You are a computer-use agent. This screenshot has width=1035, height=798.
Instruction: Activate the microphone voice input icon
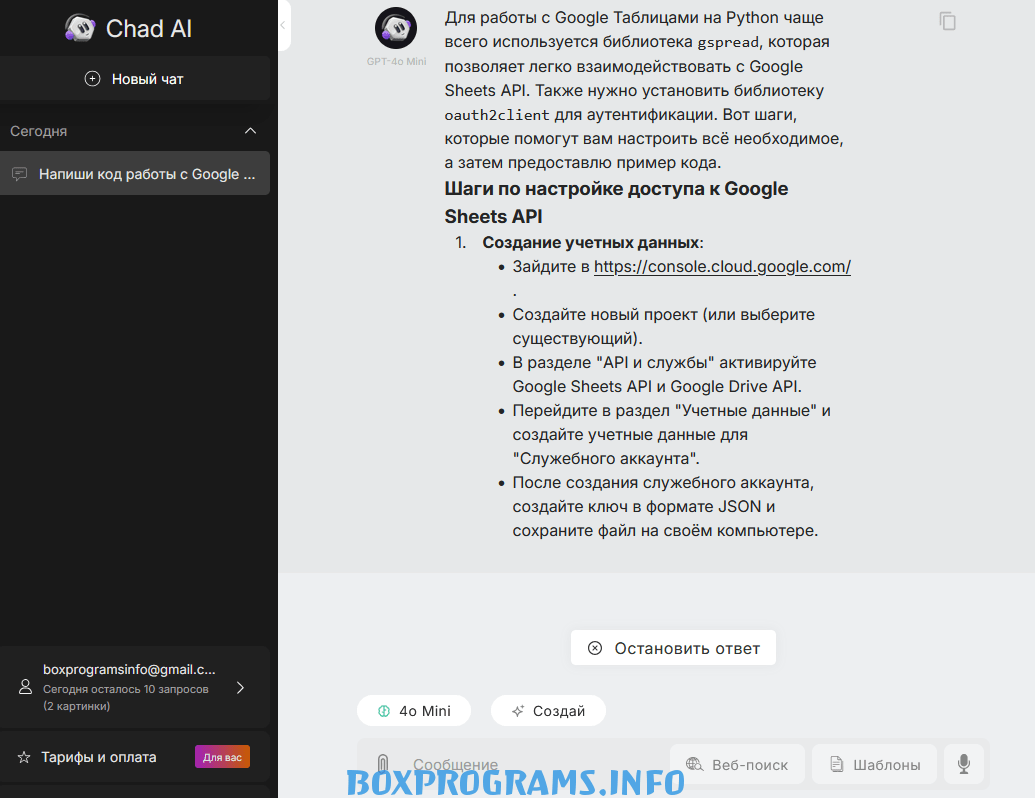(964, 764)
